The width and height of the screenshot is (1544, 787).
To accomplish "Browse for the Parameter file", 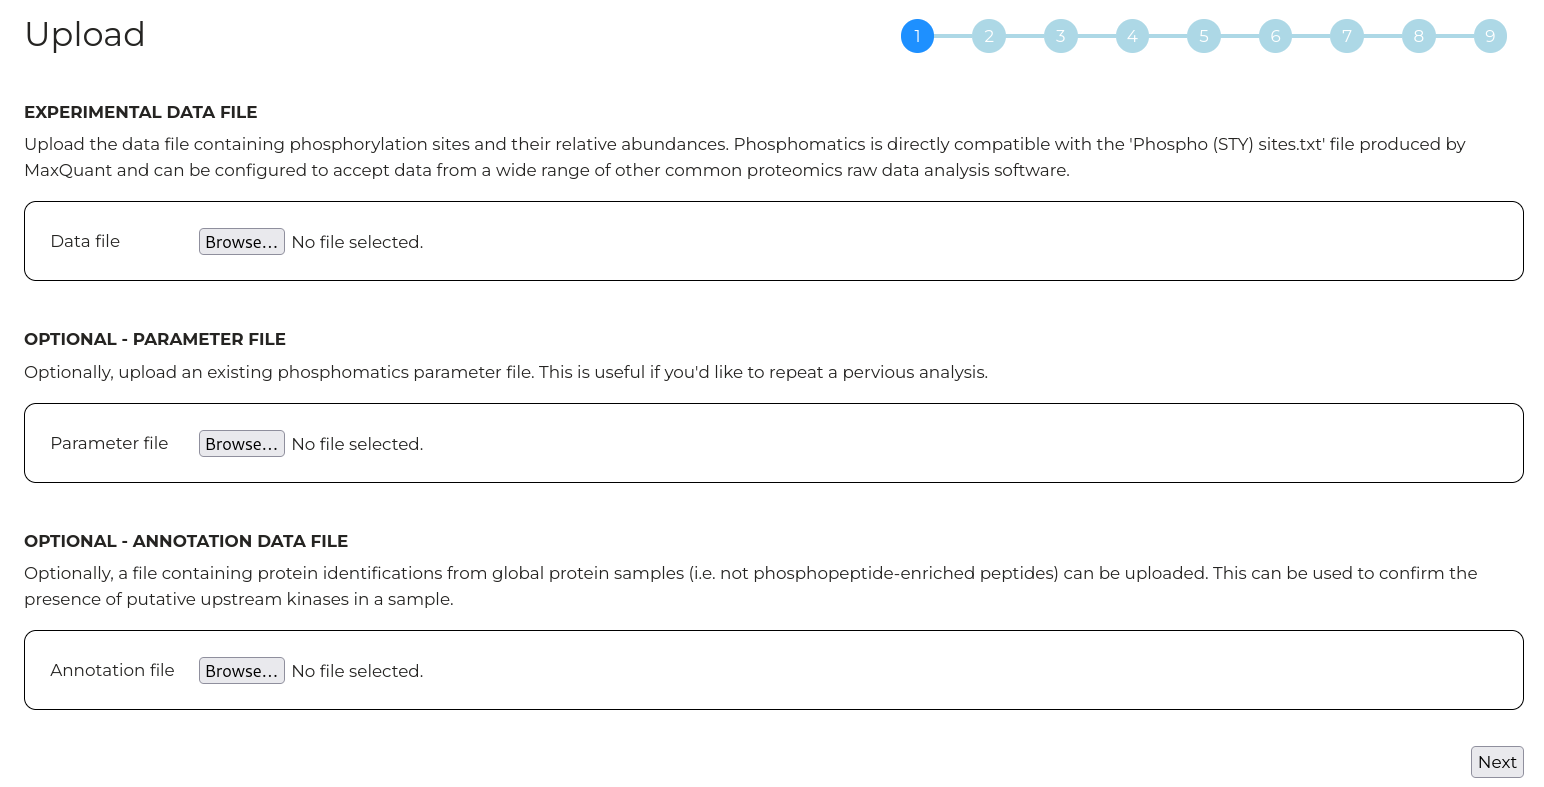I will click(242, 444).
